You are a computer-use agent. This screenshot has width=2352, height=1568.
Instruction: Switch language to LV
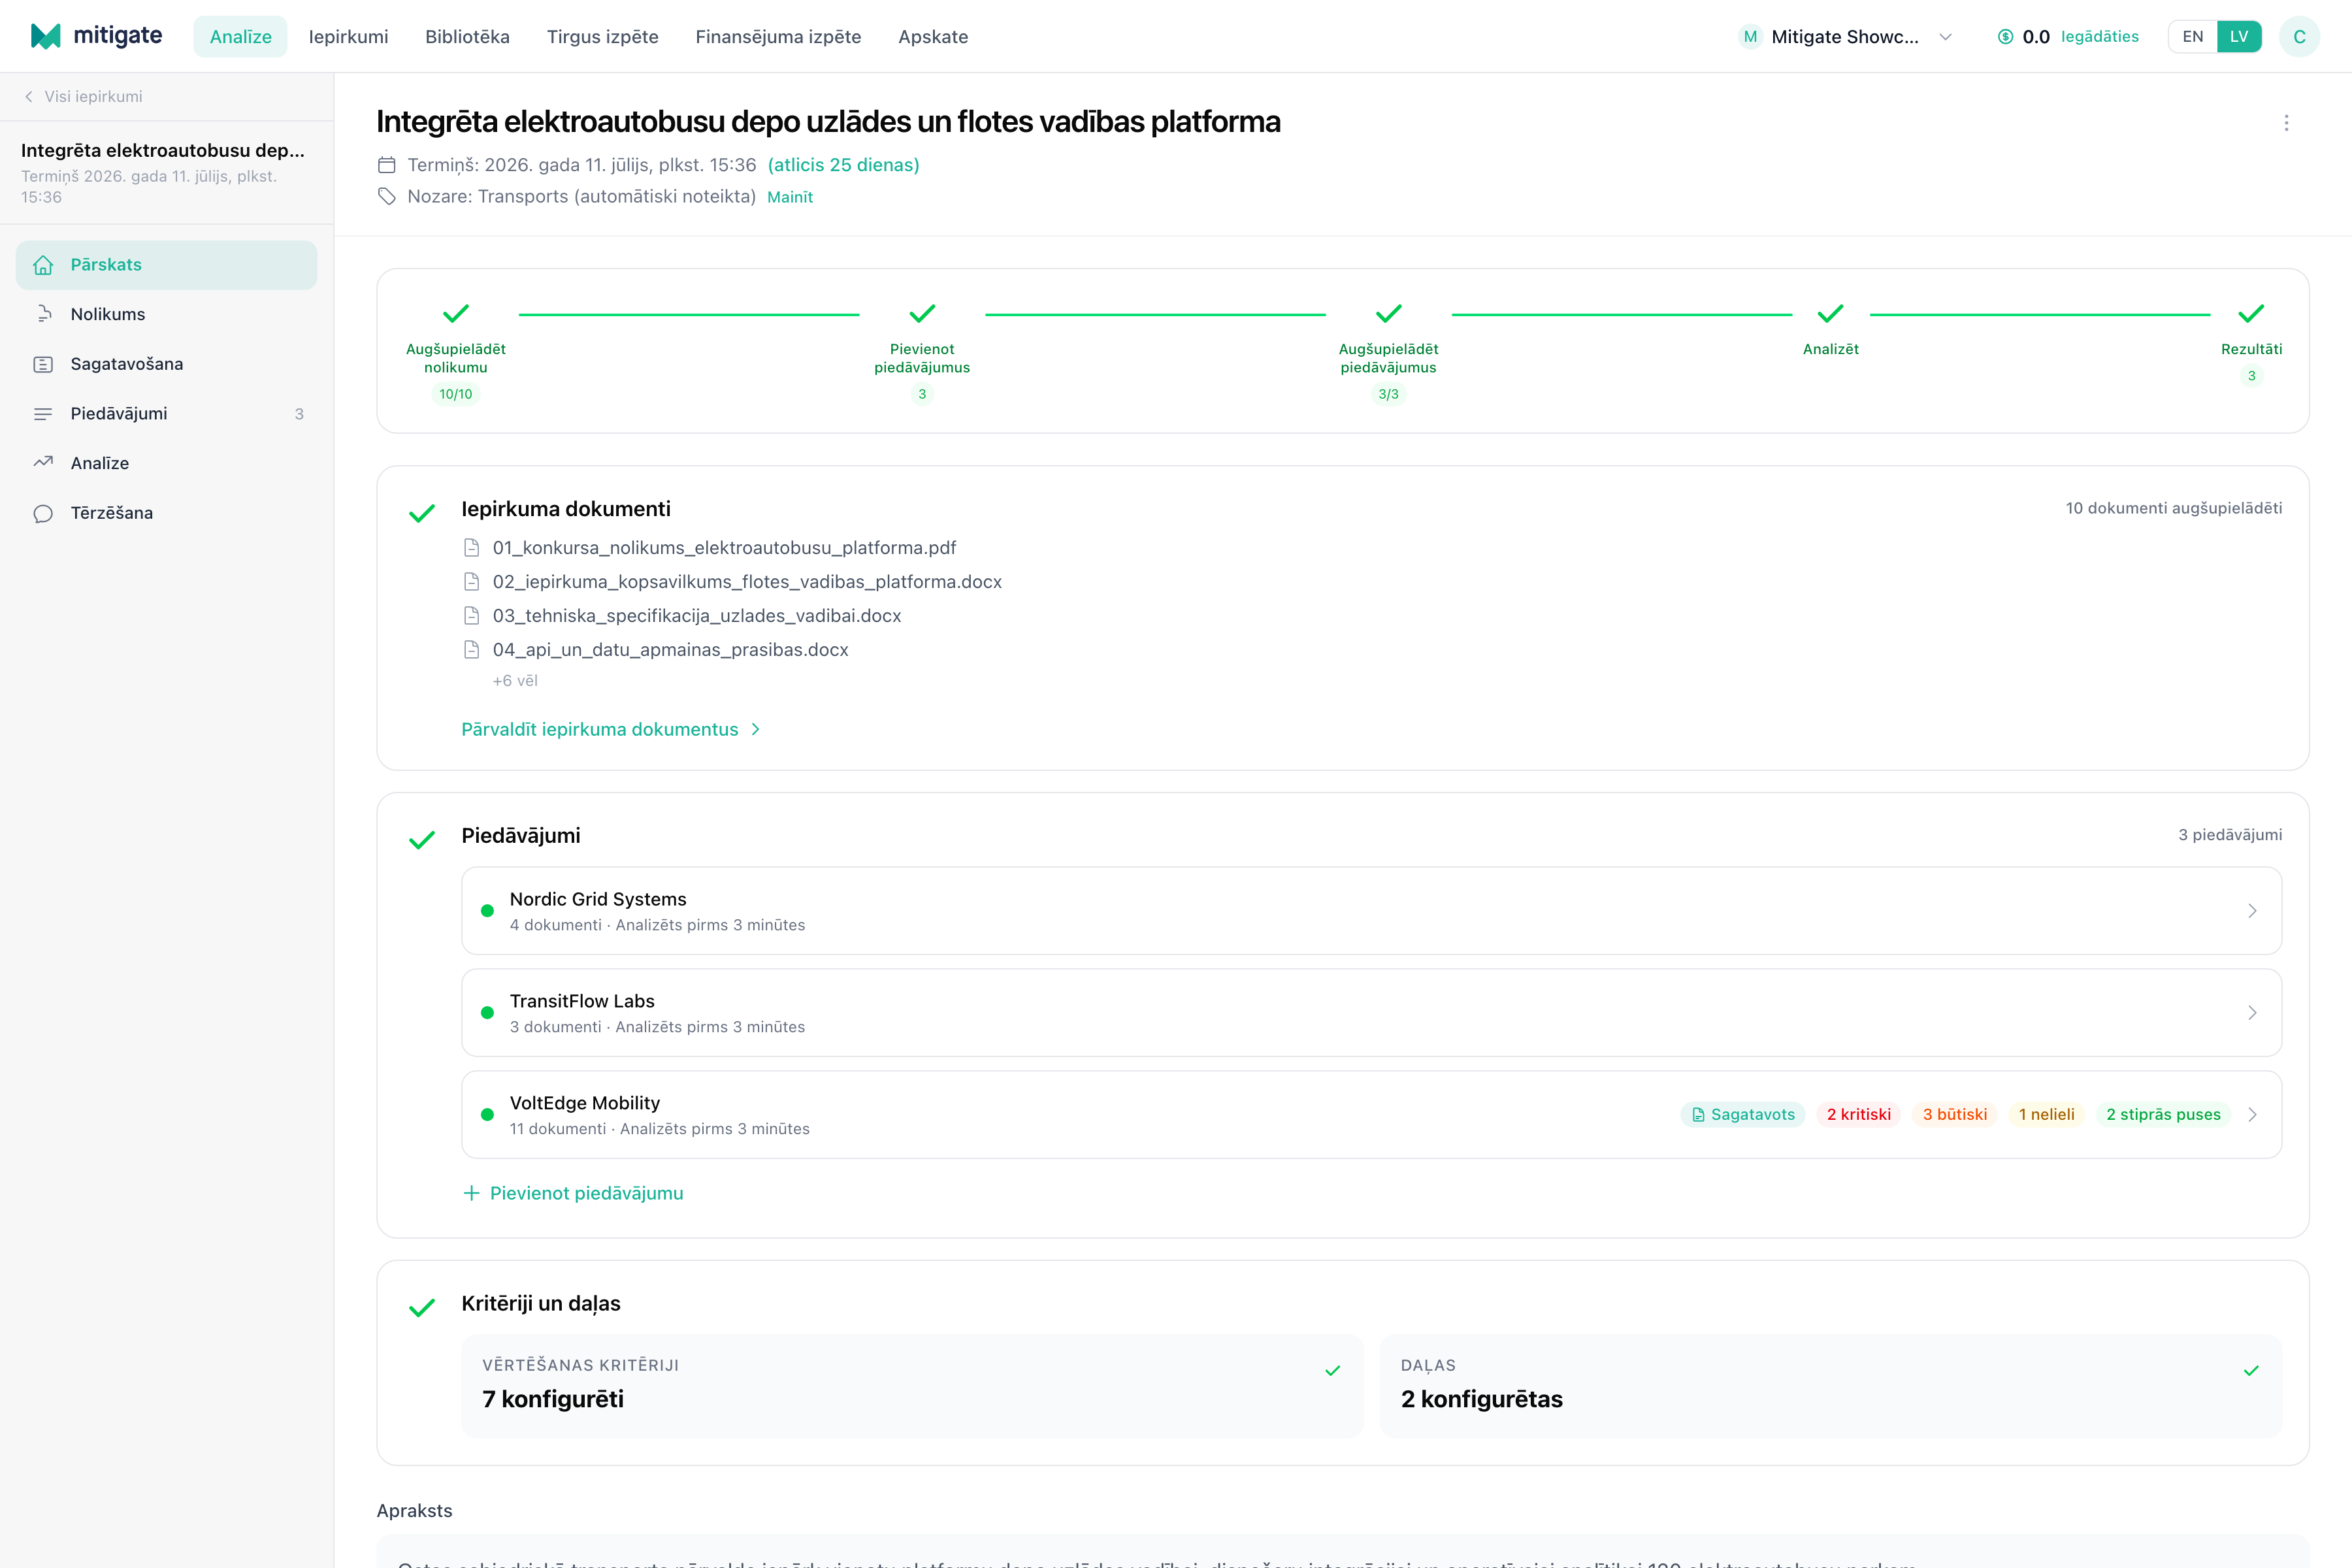click(2239, 37)
